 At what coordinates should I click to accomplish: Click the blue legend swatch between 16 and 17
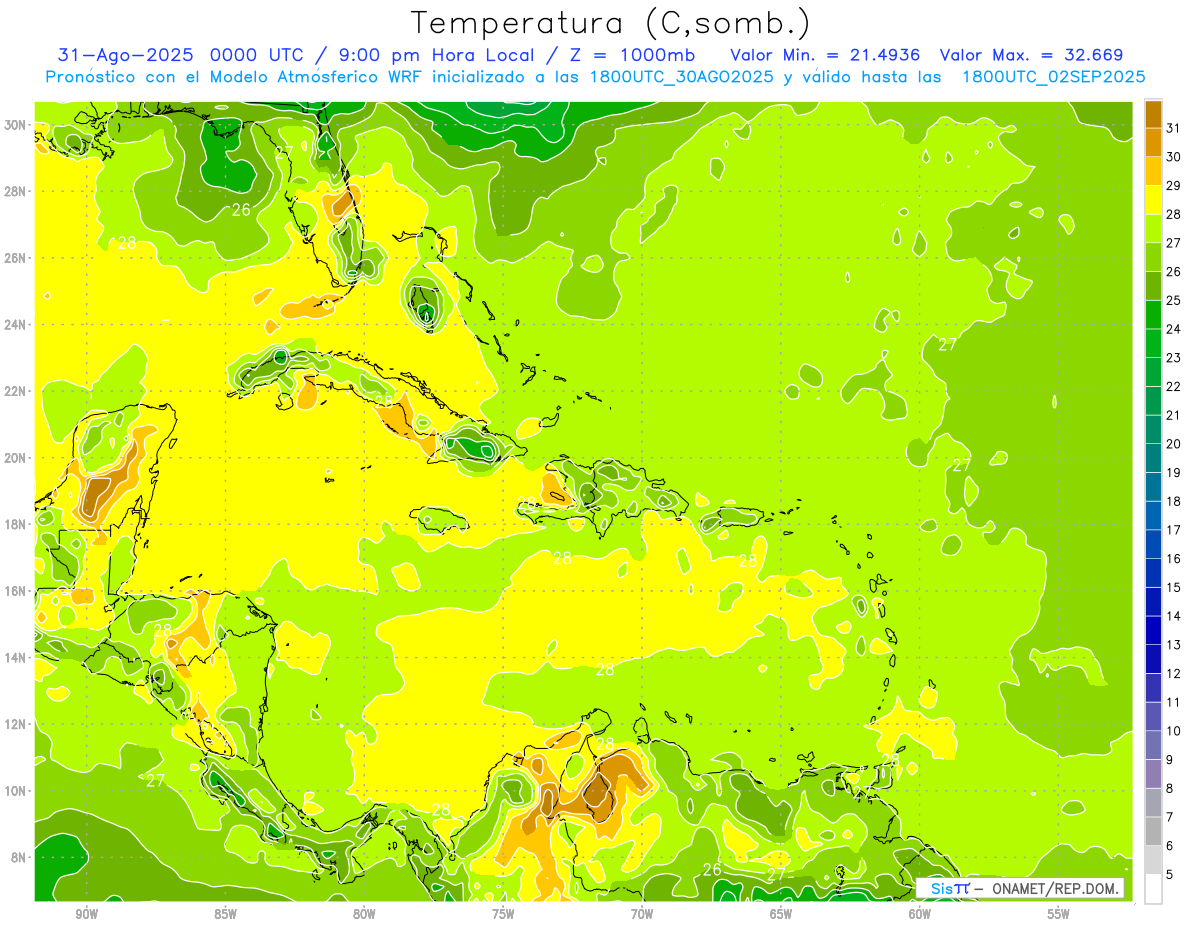1153,544
